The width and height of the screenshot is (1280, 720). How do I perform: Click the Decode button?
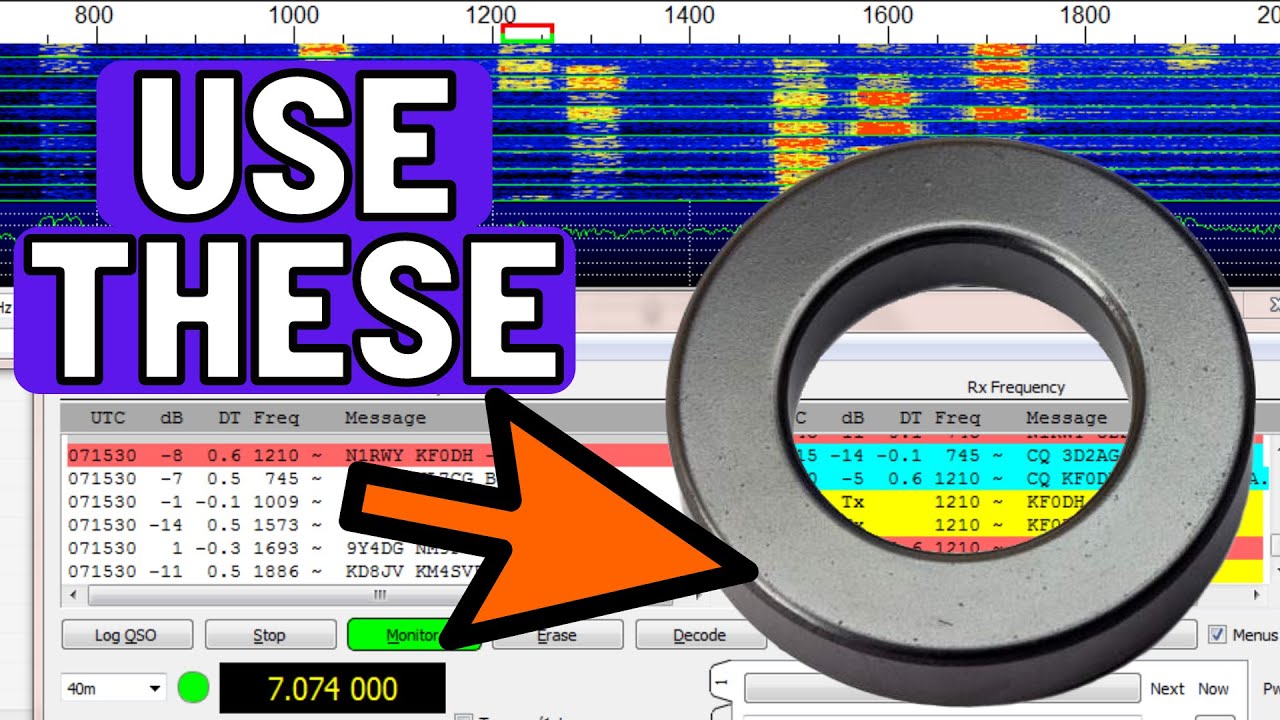699,635
